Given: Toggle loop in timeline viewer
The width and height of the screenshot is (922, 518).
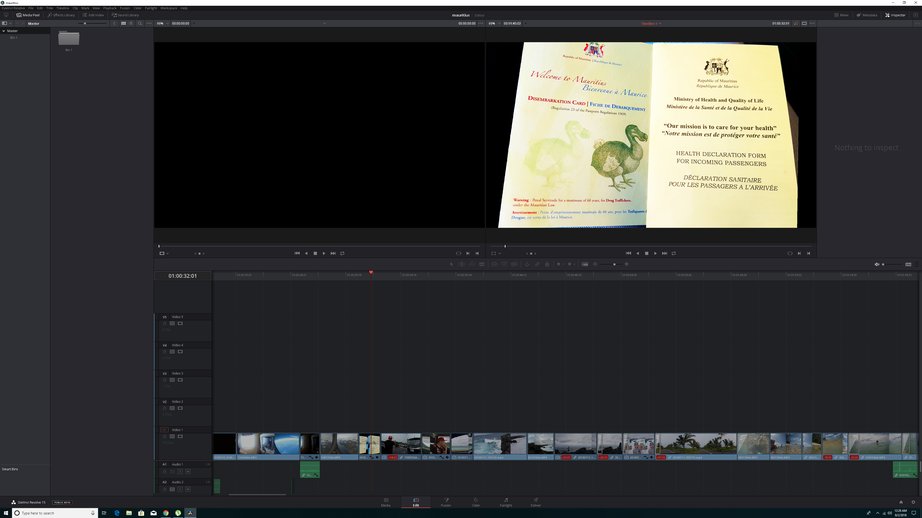Looking at the screenshot, I should coord(674,253).
